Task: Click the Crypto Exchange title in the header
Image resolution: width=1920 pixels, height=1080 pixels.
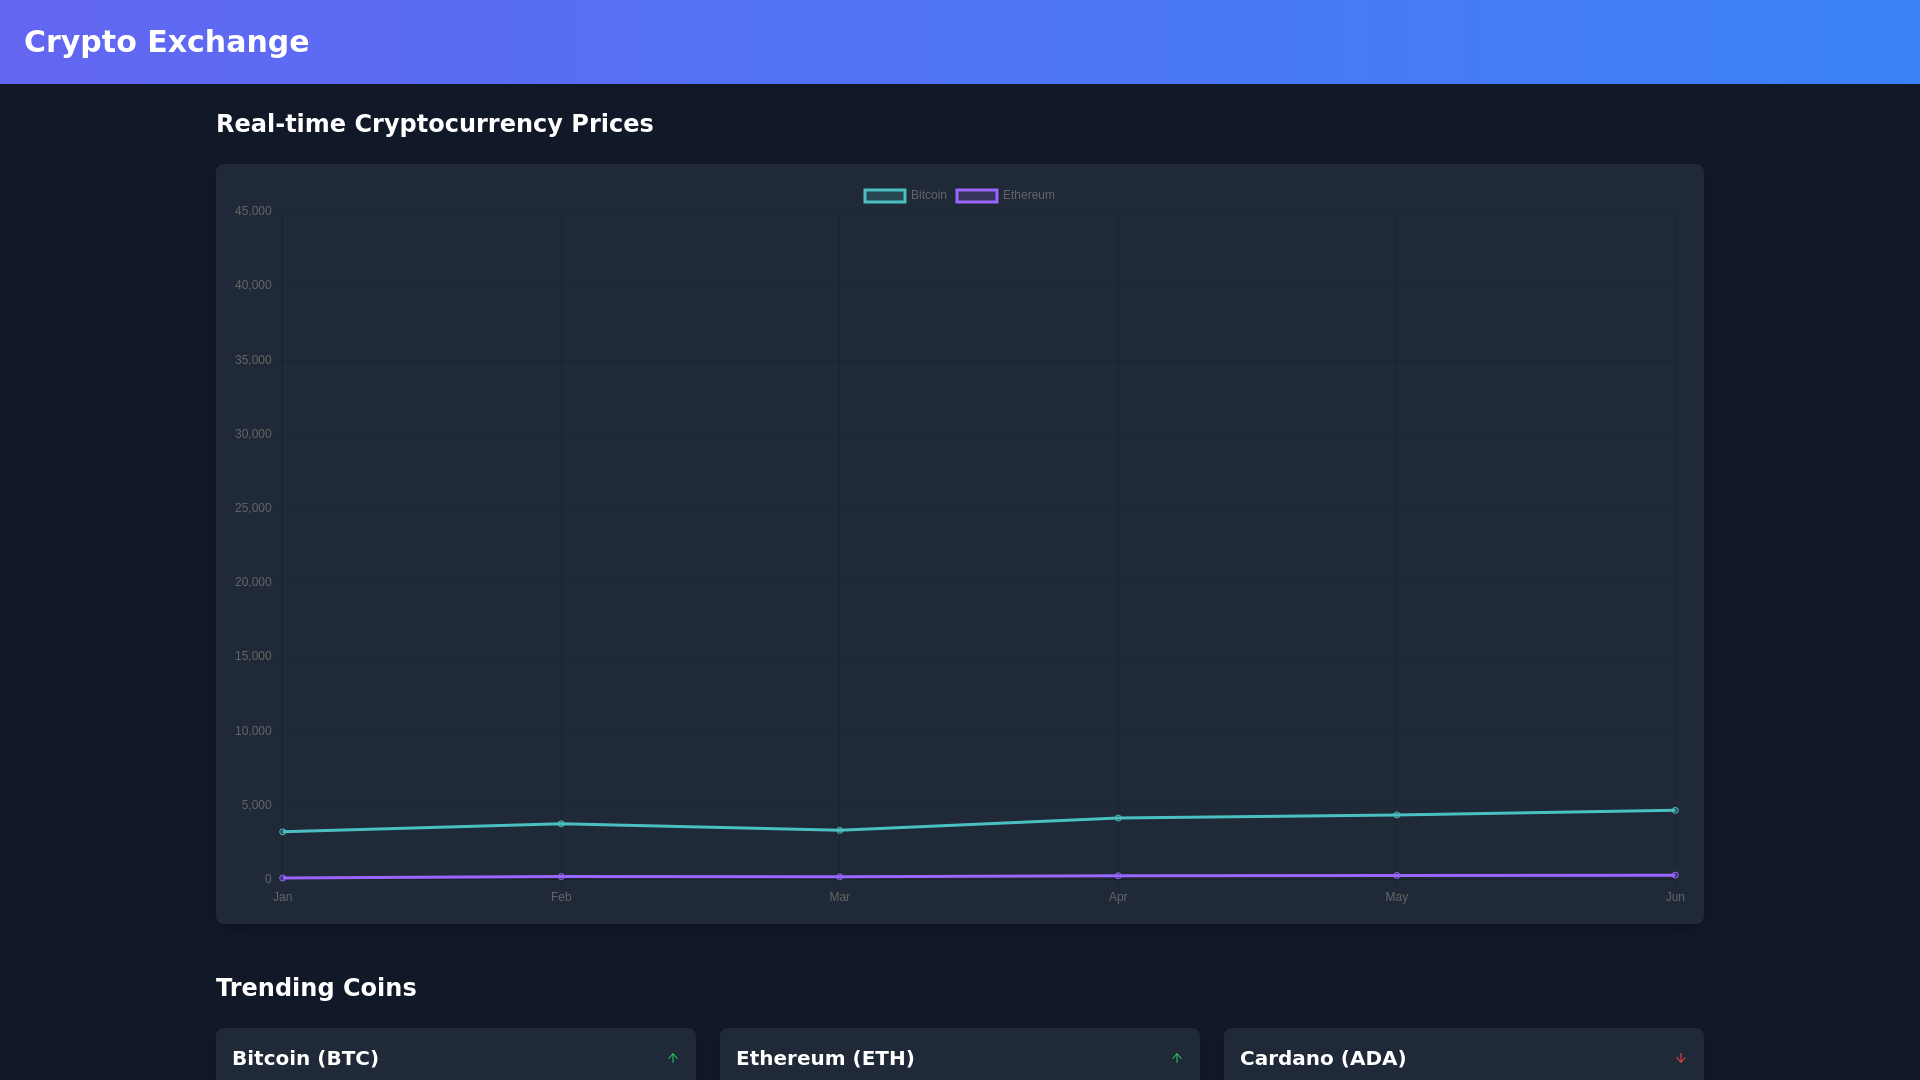Action: click(x=167, y=41)
